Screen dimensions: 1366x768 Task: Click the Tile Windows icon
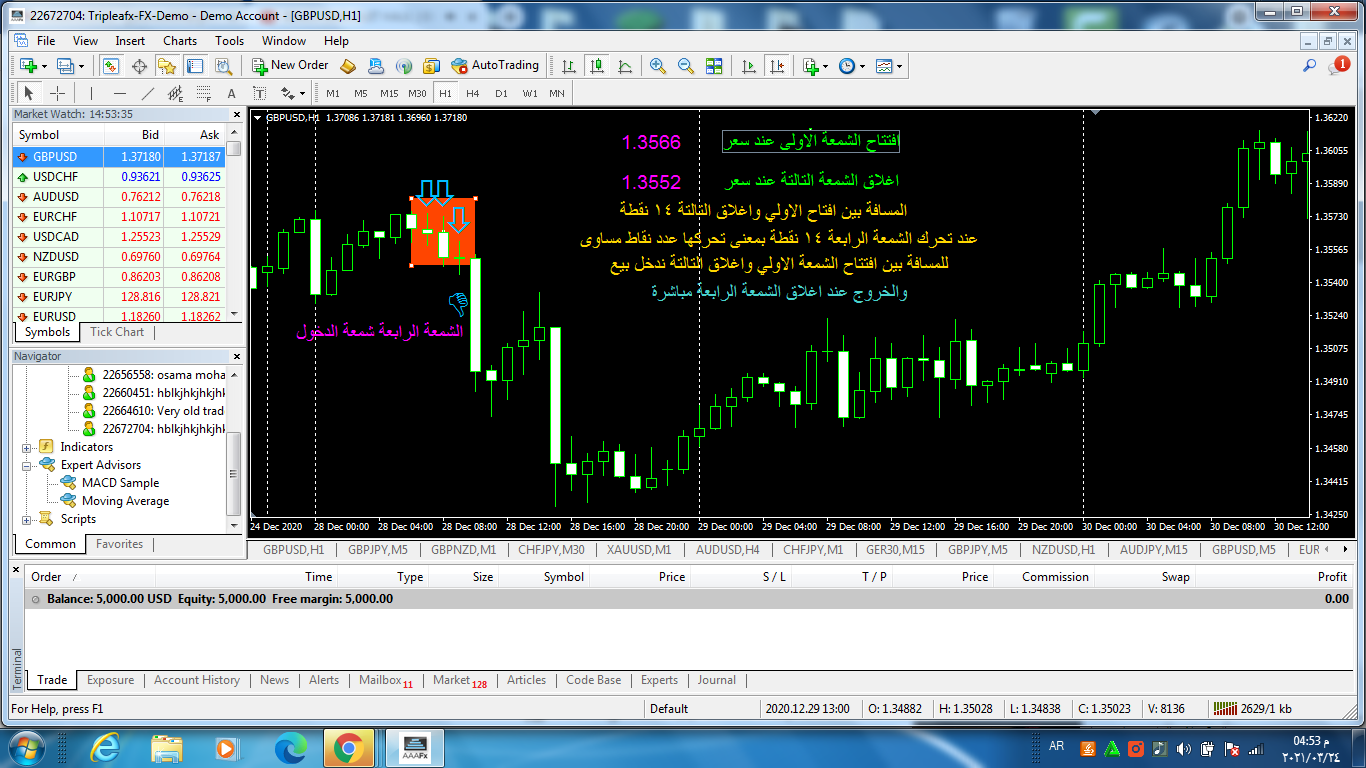pos(714,66)
